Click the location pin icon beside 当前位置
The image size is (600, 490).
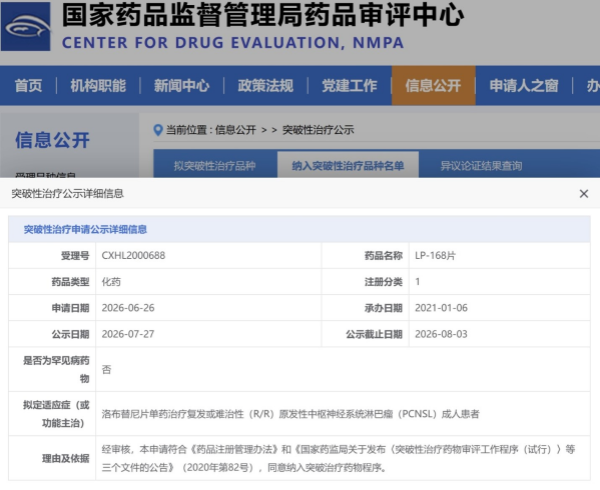click(x=158, y=130)
